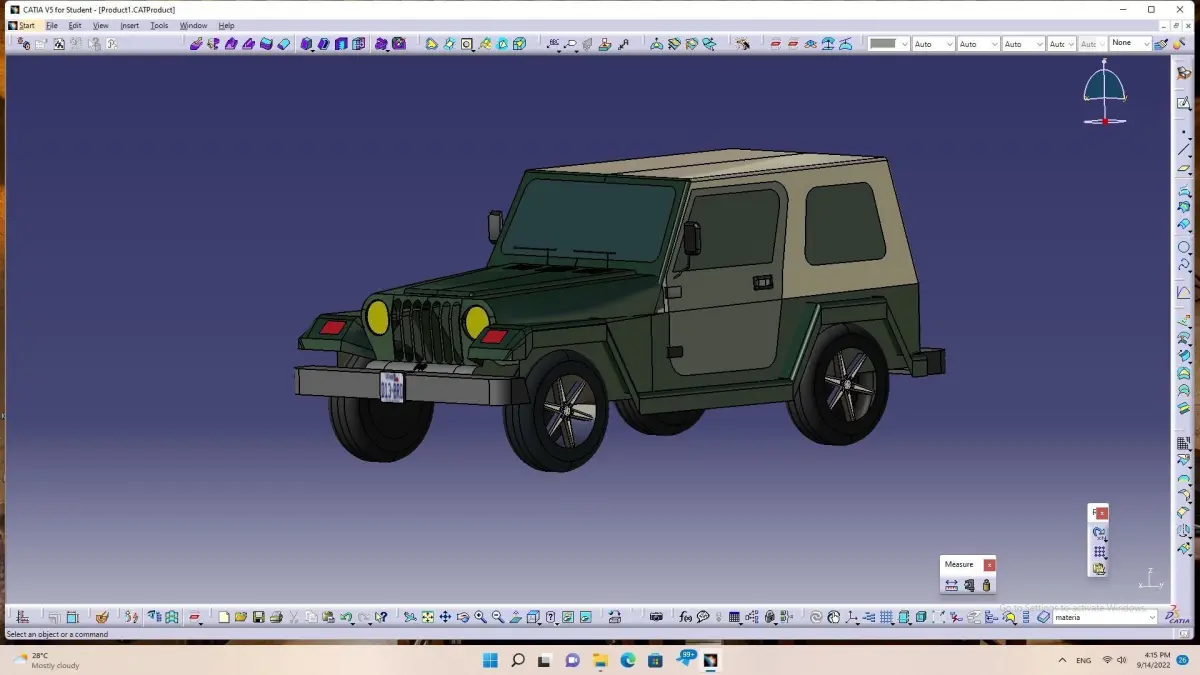Activate the Fly mode view icon
Viewport: 1200px width, 675px height.
(x=410, y=617)
